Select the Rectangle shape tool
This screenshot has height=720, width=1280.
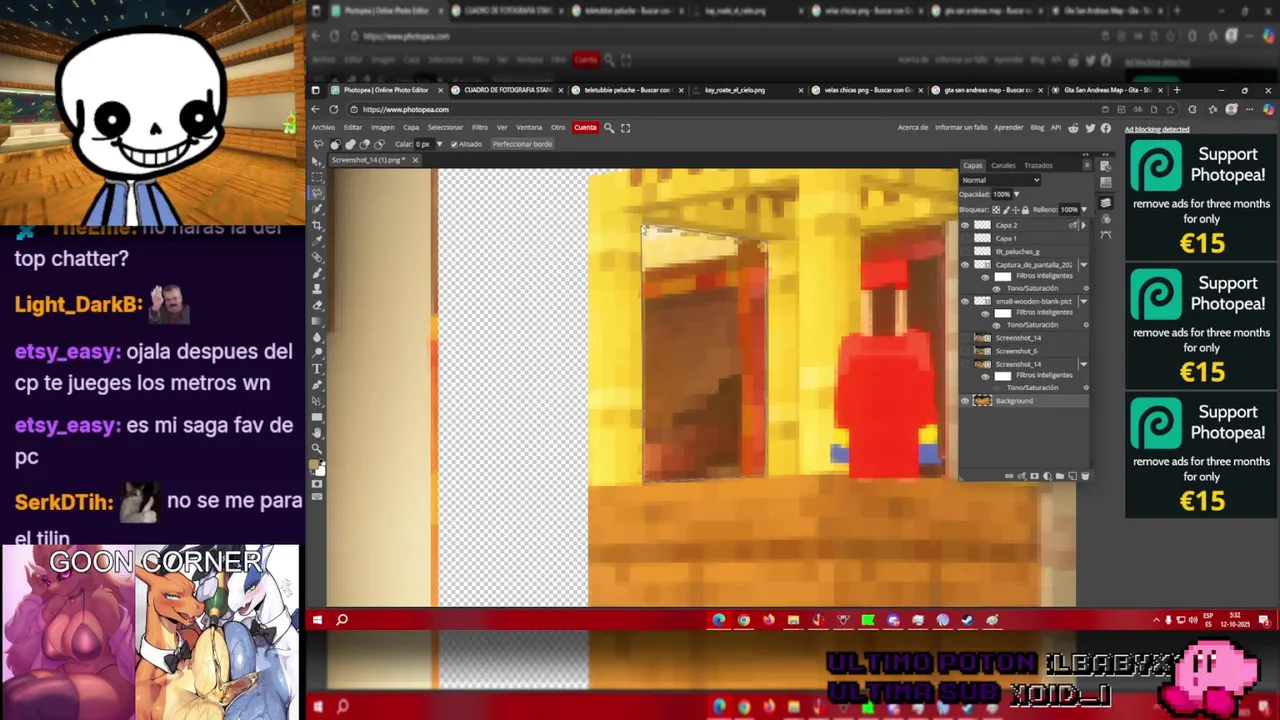coord(318,416)
